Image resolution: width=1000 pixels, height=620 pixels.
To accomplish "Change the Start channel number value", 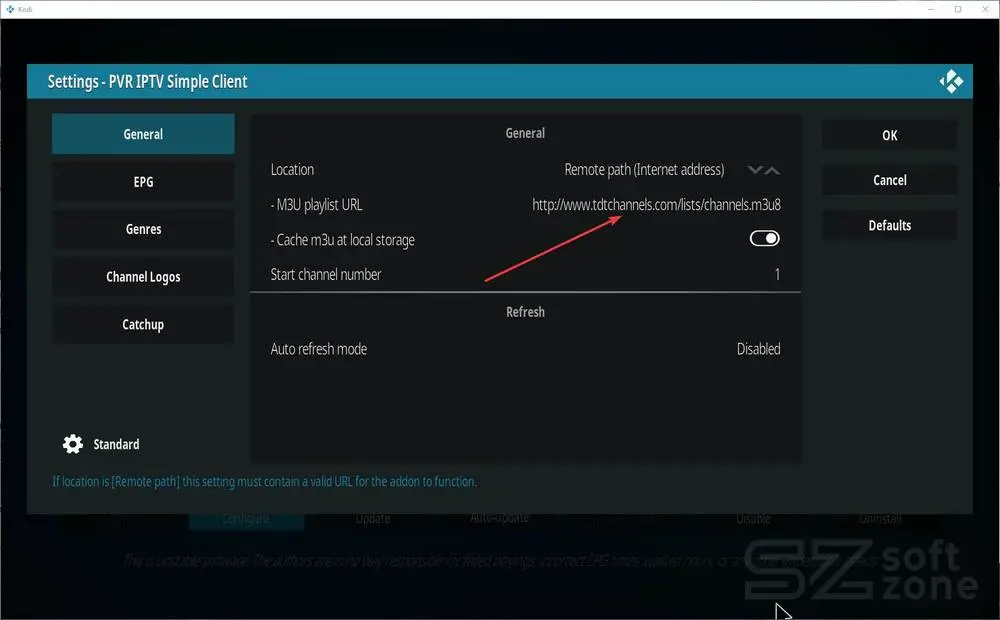I will click(x=777, y=274).
